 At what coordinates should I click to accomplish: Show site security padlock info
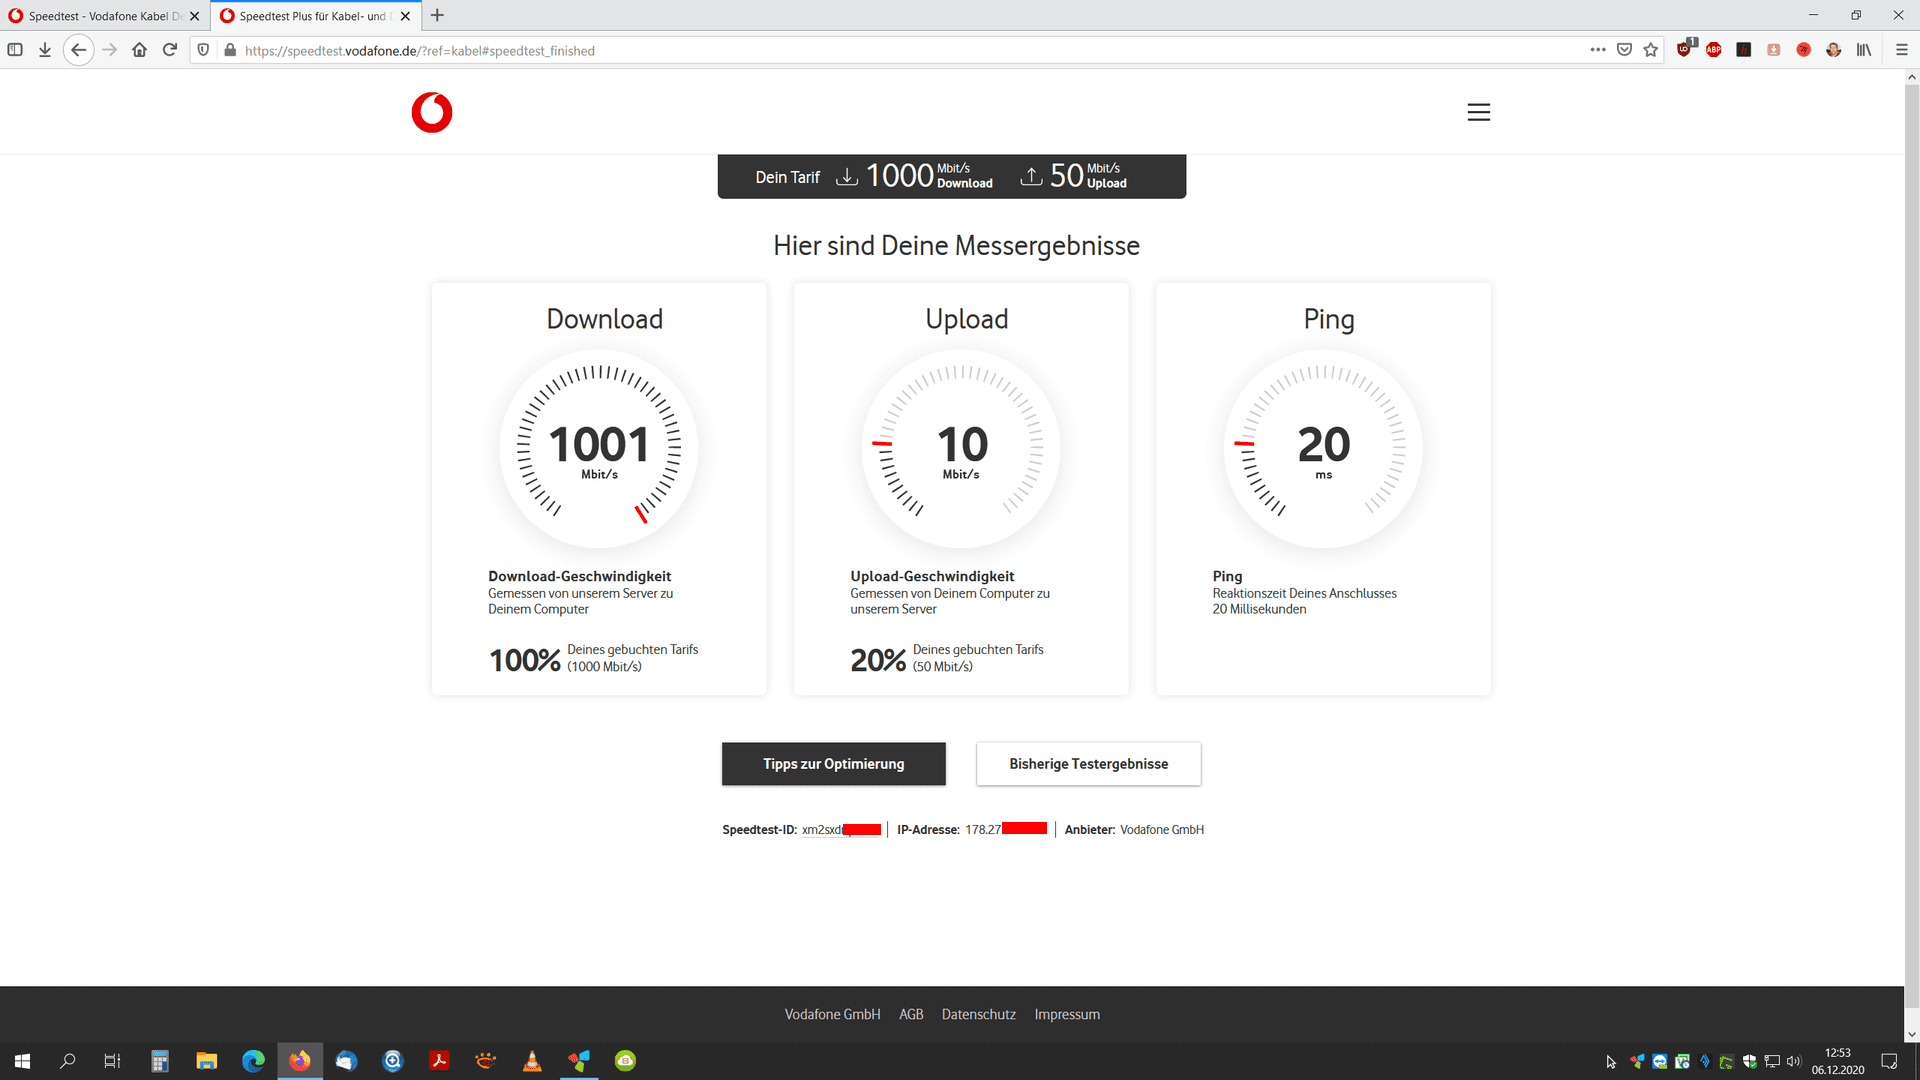[x=230, y=50]
